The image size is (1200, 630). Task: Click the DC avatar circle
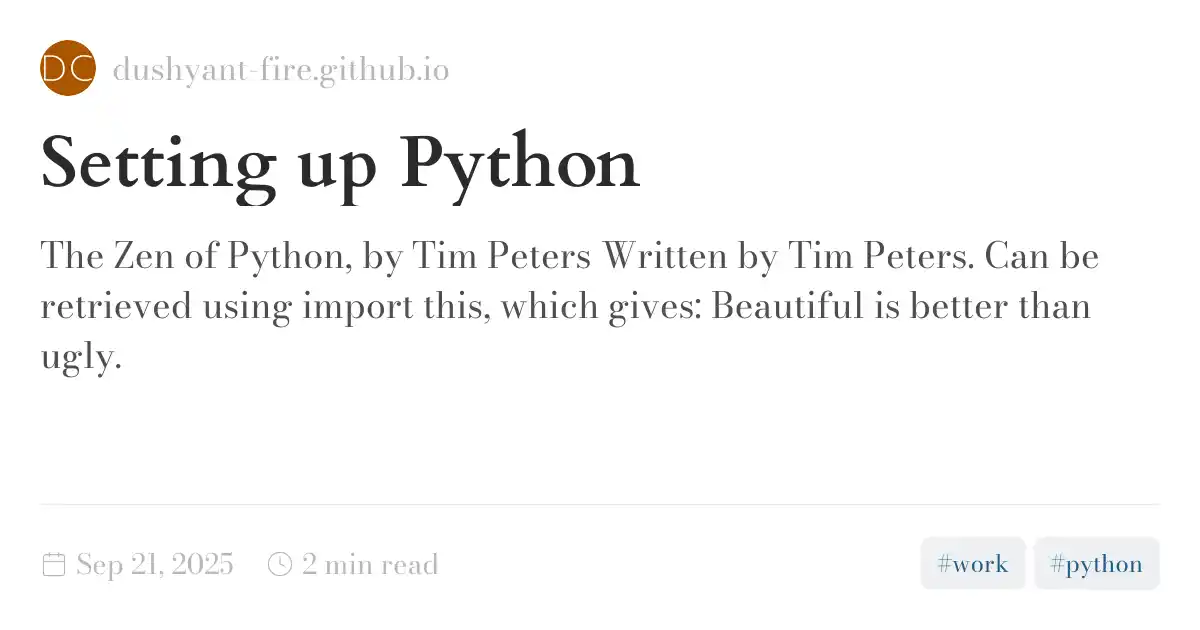tap(68, 68)
